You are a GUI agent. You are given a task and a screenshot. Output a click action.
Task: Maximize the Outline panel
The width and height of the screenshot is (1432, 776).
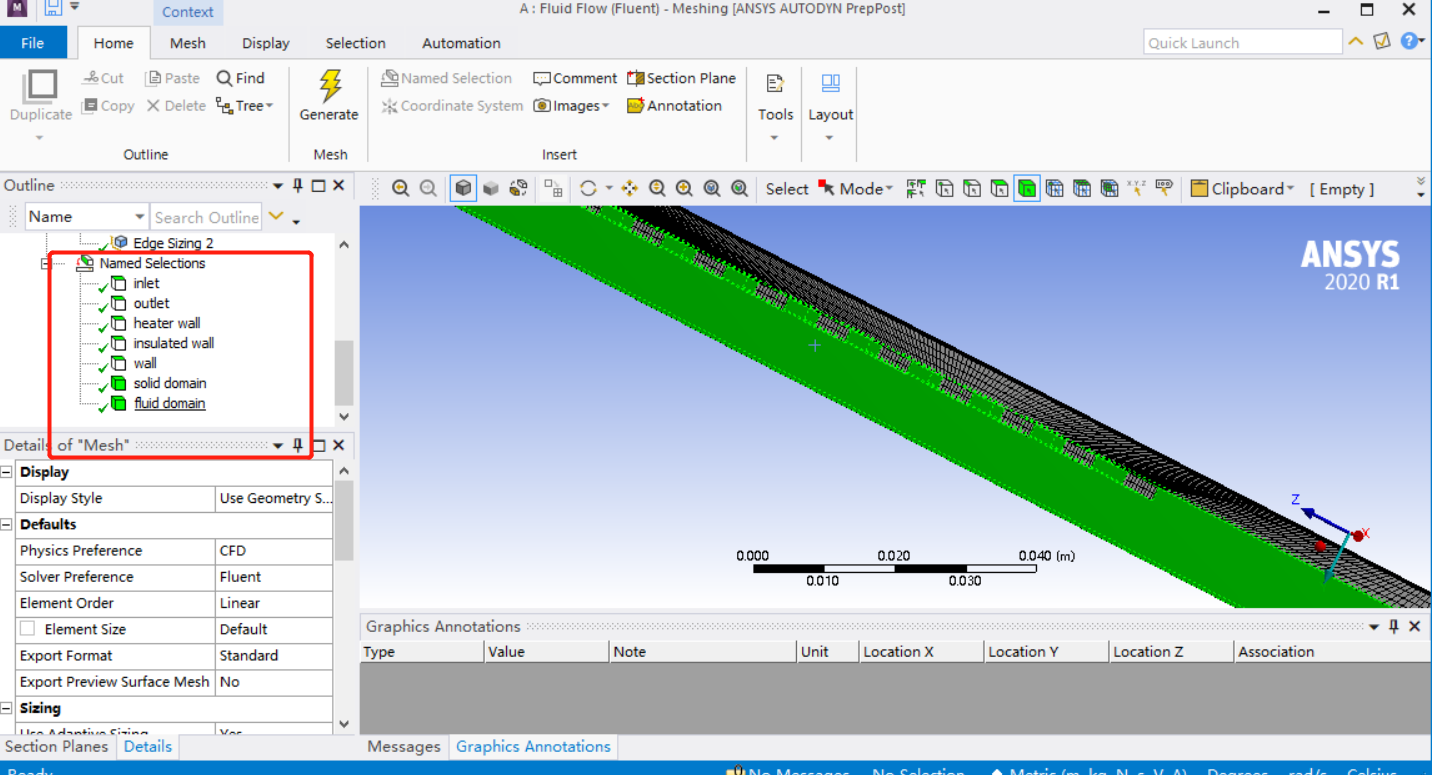point(318,186)
